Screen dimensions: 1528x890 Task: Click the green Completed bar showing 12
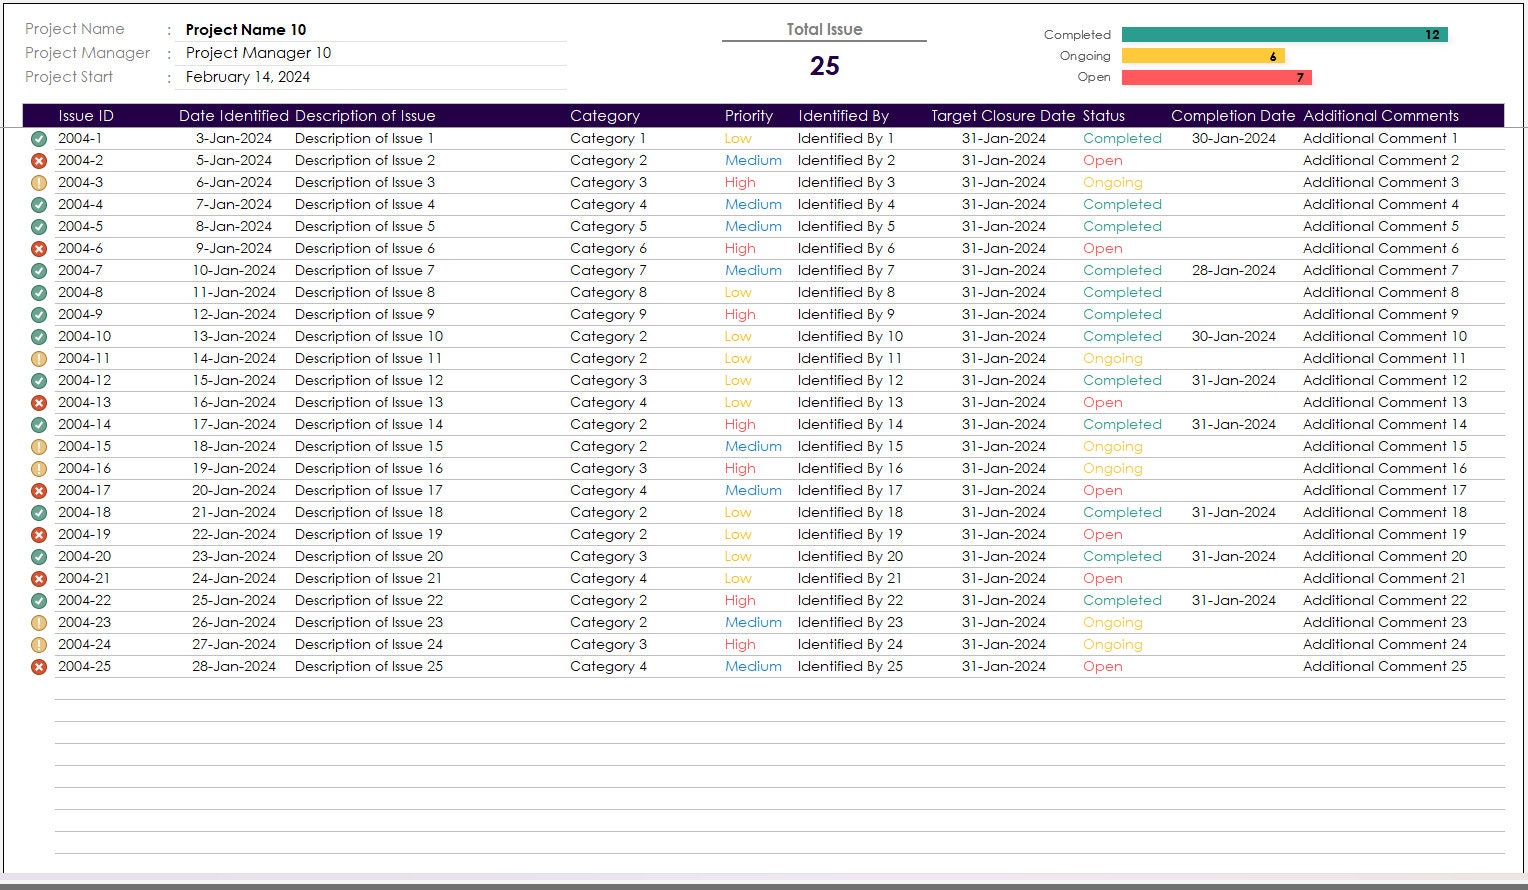tap(1285, 34)
